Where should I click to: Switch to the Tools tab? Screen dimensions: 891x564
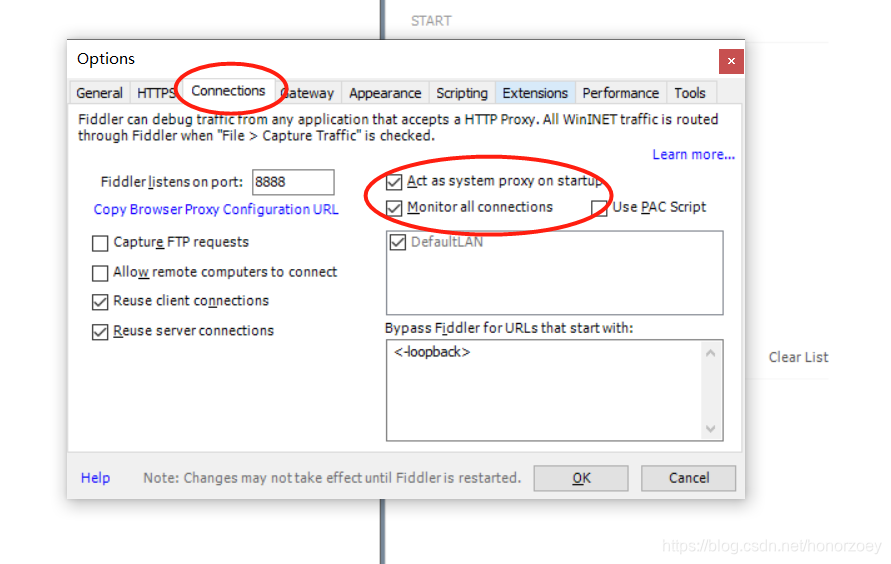(690, 93)
